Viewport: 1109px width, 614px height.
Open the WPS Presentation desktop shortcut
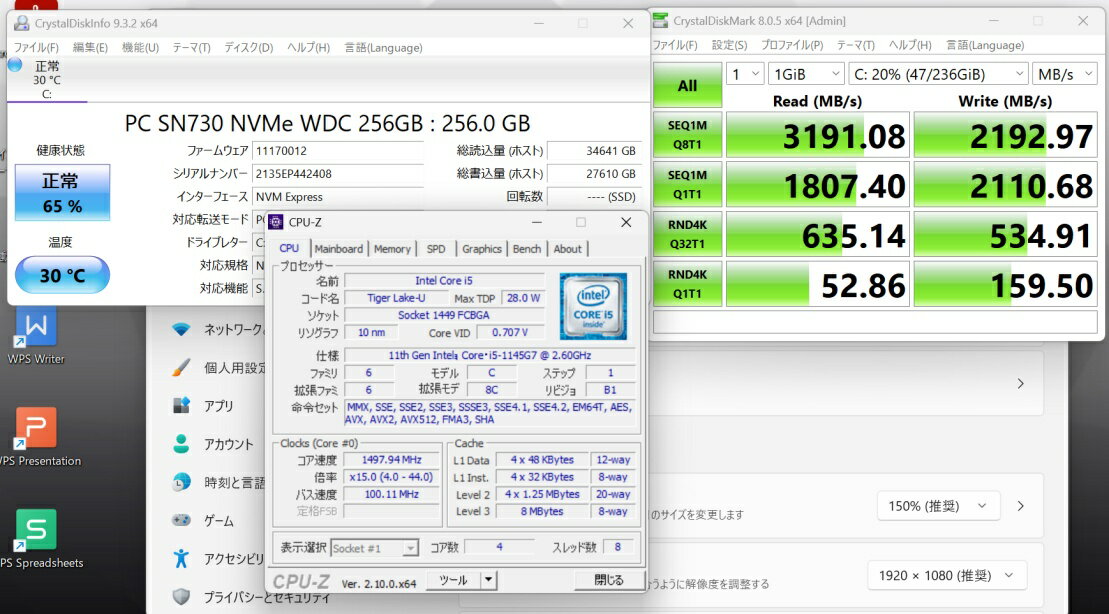36,429
